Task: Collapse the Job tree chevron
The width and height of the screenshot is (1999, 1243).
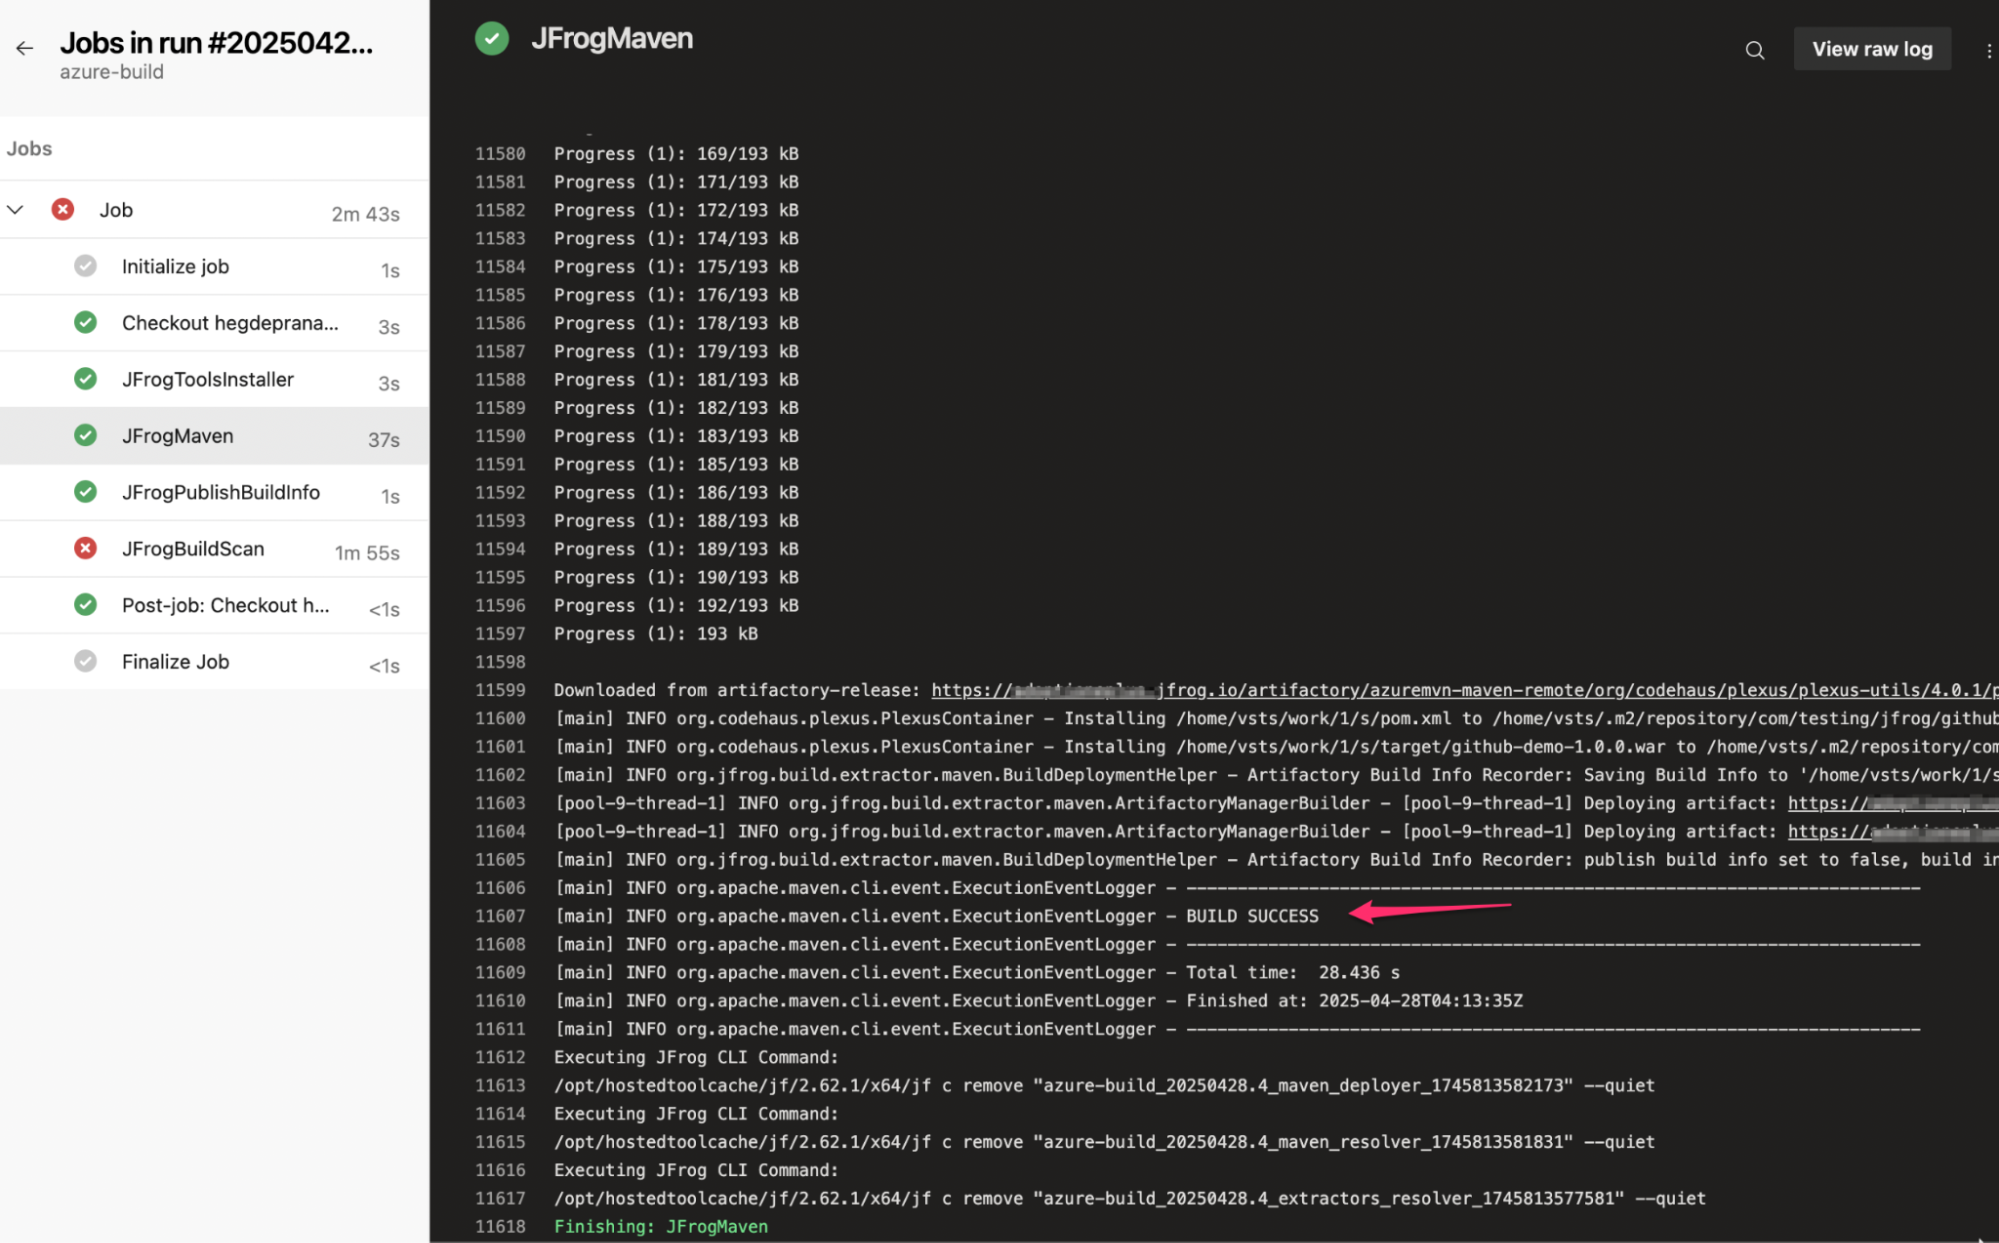Action: [15, 209]
